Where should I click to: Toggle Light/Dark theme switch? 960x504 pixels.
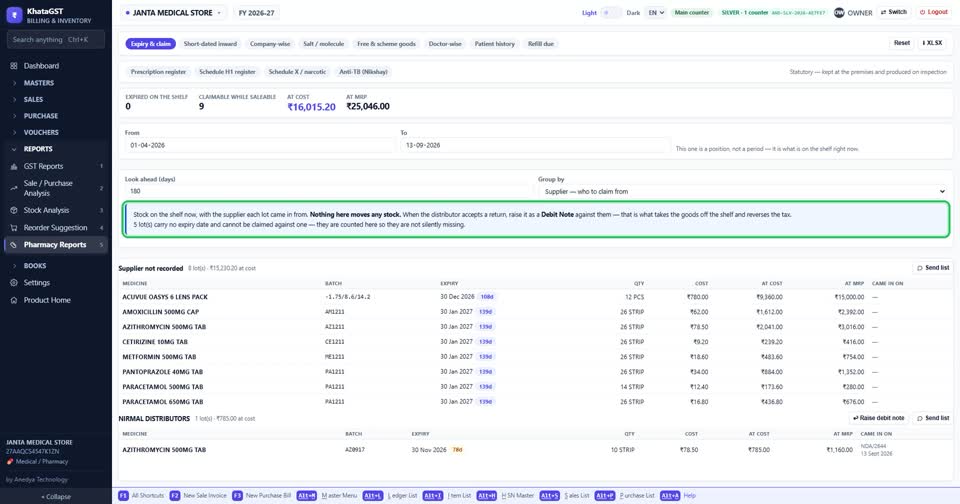[611, 12]
